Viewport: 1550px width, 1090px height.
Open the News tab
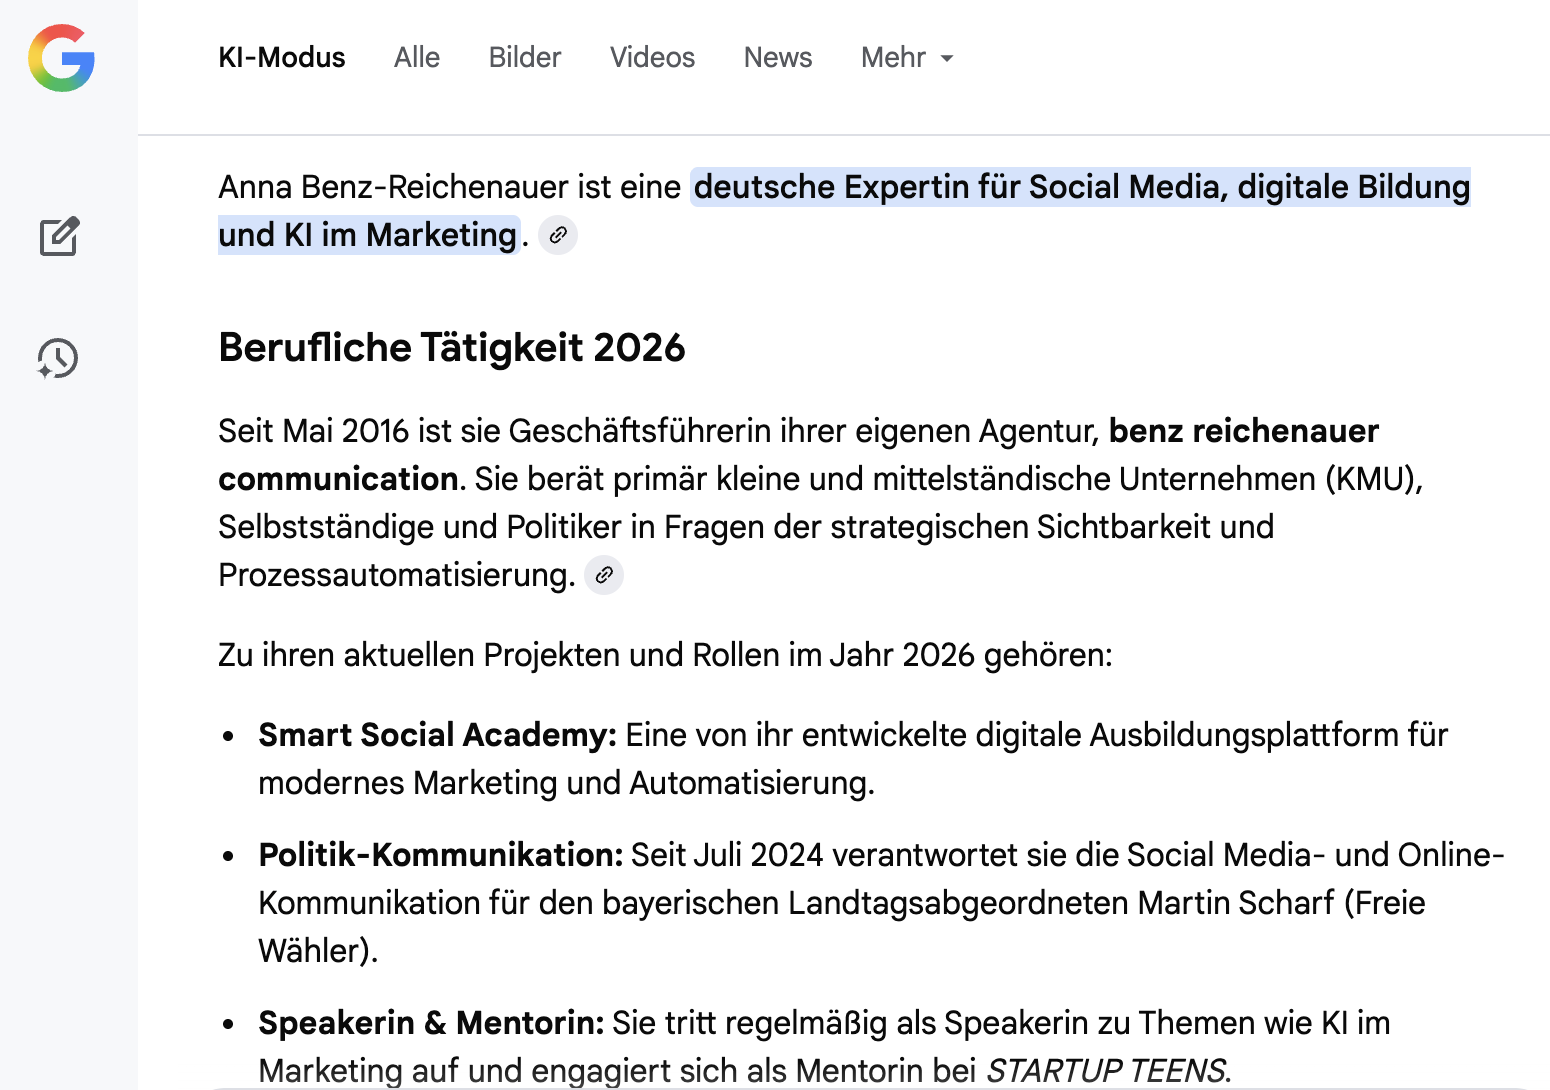(x=778, y=57)
